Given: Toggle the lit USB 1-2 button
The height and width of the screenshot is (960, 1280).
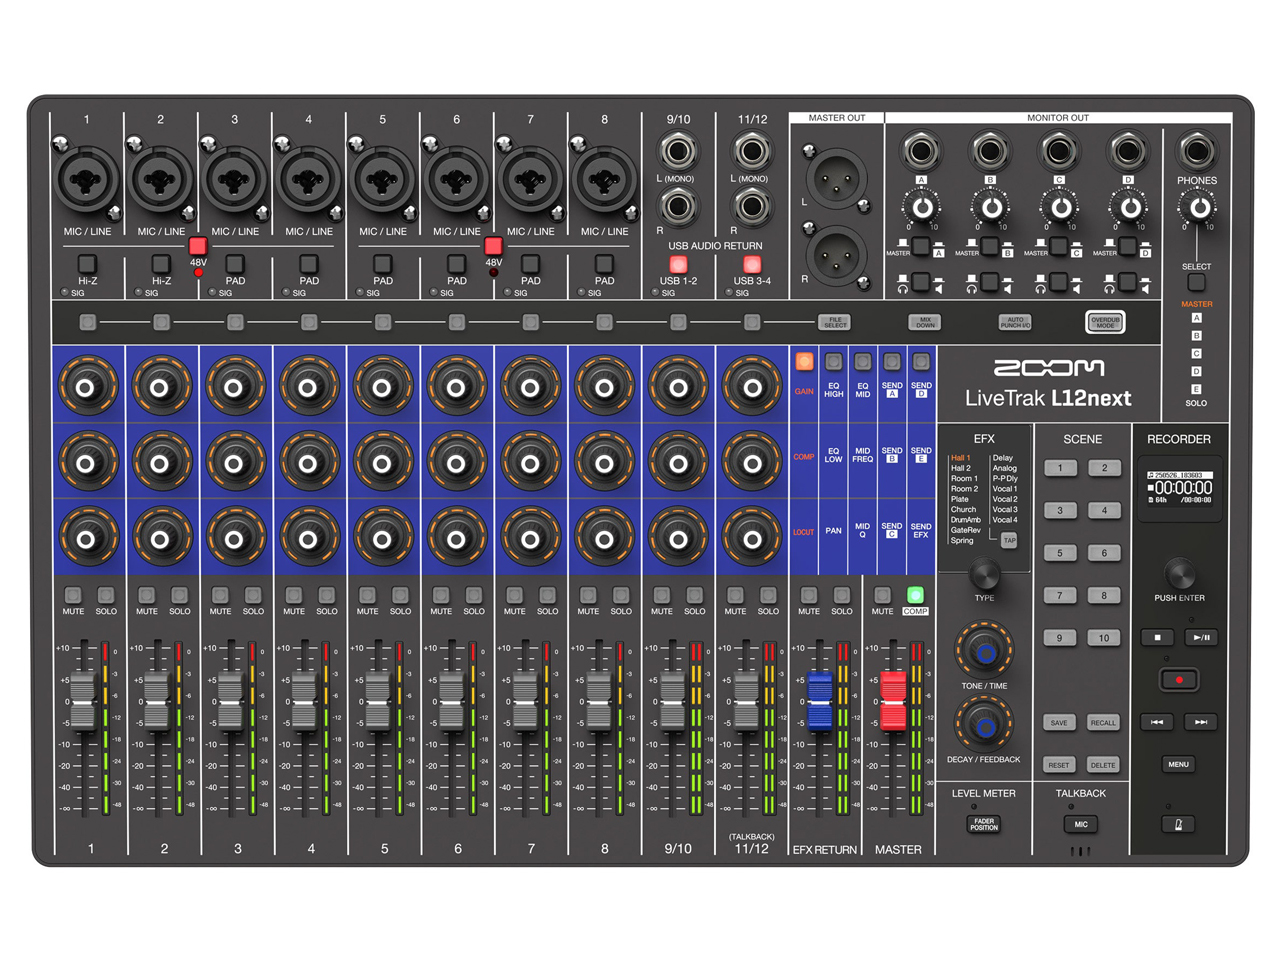Looking at the screenshot, I should pyautogui.click(x=678, y=264).
